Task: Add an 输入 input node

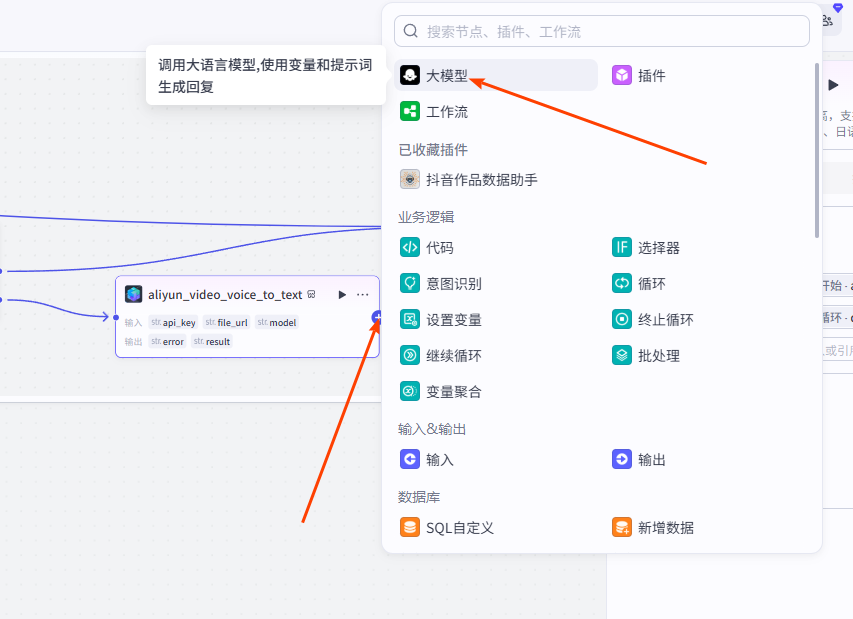Action: tap(426, 460)
